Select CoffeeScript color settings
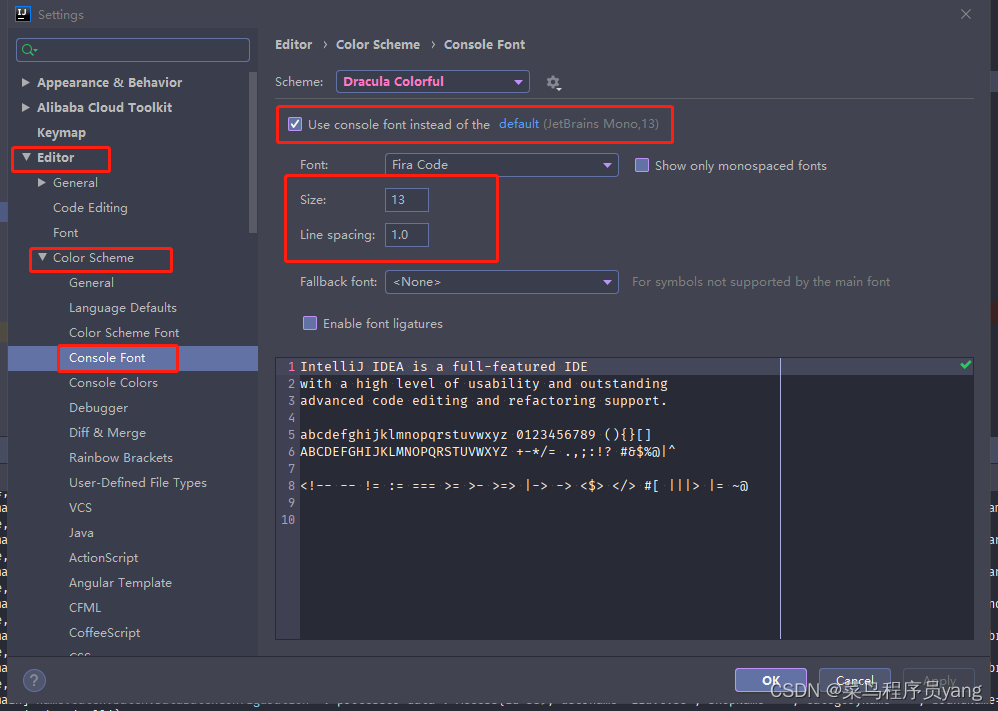Image resolution: width=998 pixels, height=711 pixels. (104, 633)
